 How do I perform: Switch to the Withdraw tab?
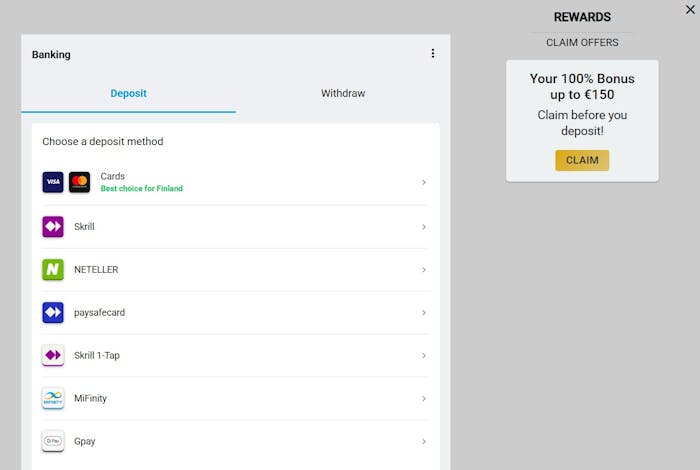[x=343, y=94]
